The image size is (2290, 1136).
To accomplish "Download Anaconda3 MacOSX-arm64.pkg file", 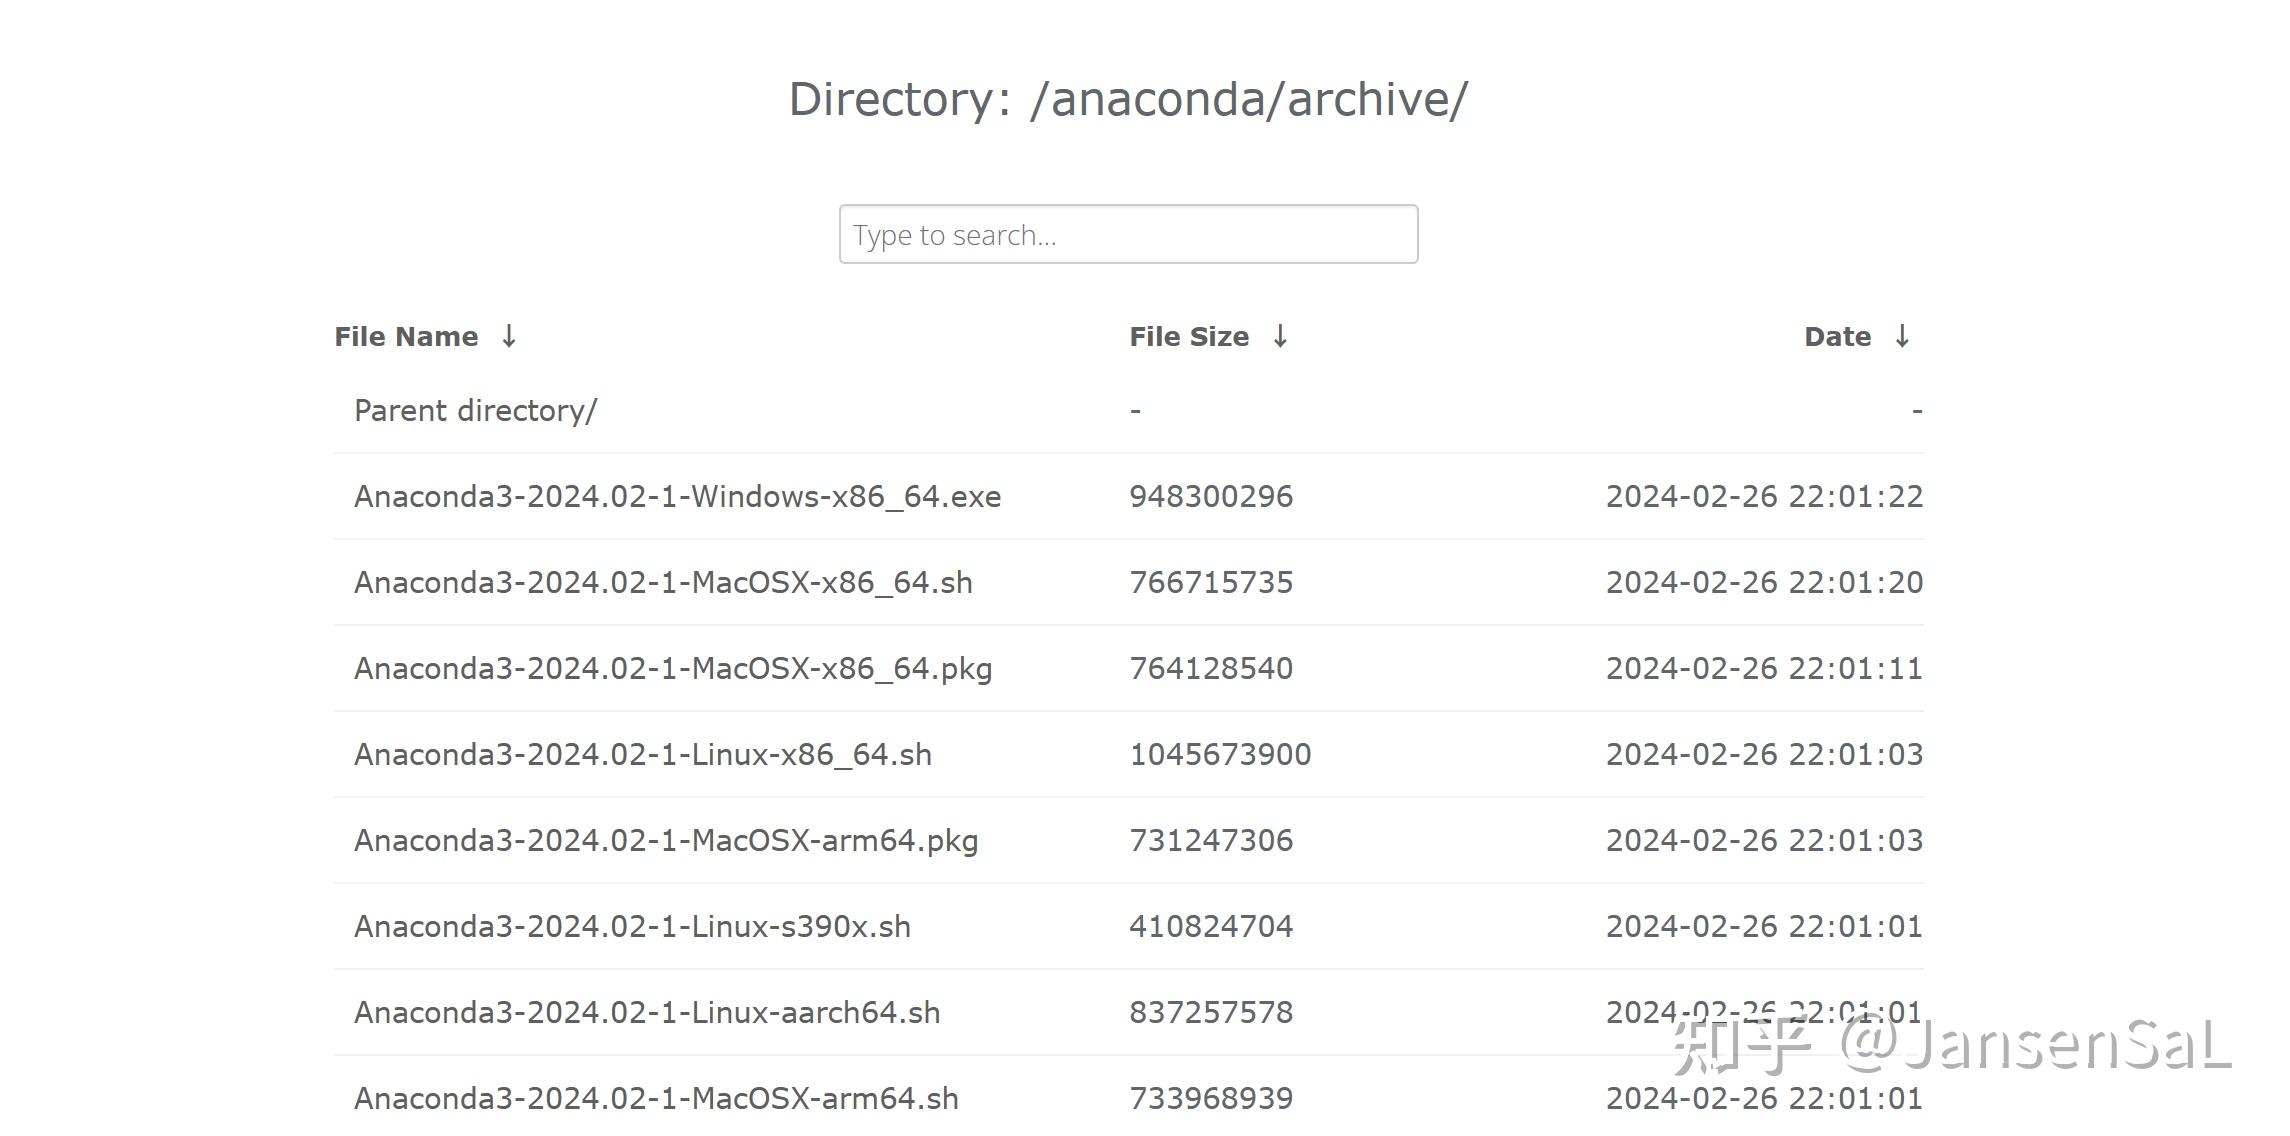I will [x=666, y=841].
